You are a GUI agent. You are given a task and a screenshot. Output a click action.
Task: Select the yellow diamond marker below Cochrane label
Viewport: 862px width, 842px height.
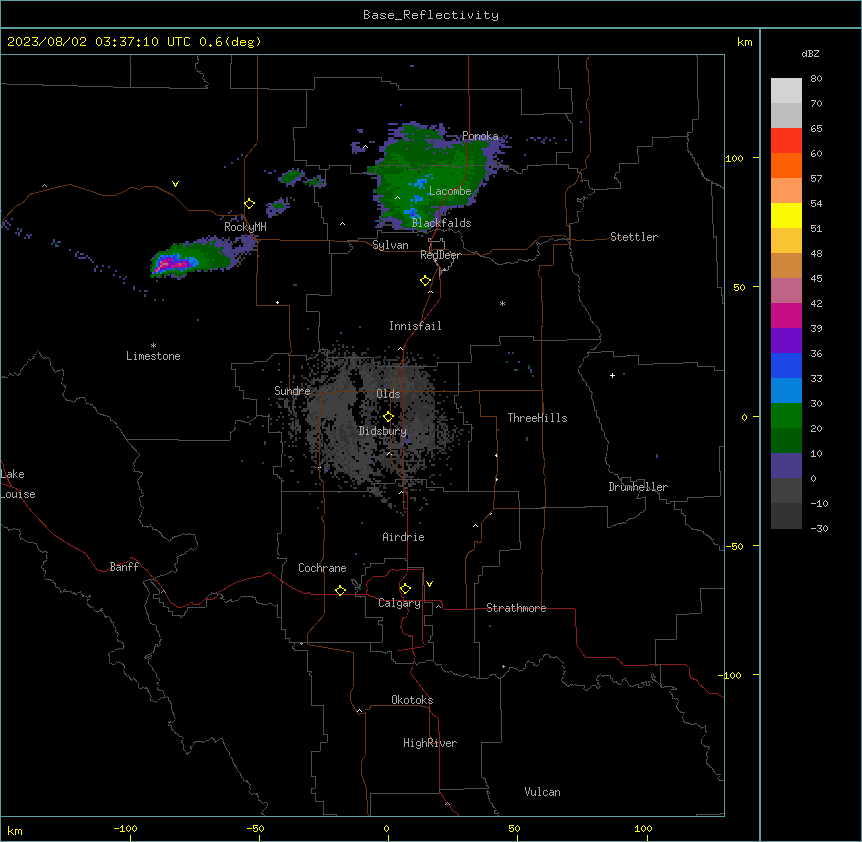(x=340, y=590)
